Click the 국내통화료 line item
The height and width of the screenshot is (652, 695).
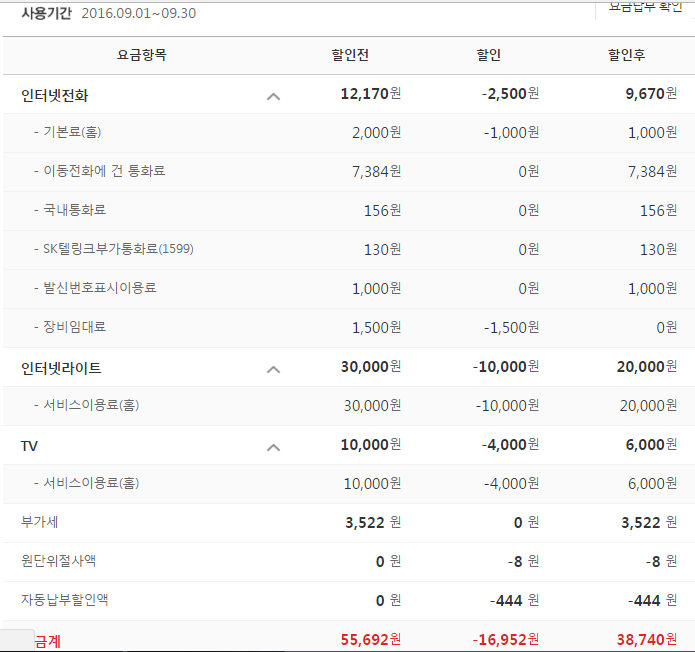(74, 210)
